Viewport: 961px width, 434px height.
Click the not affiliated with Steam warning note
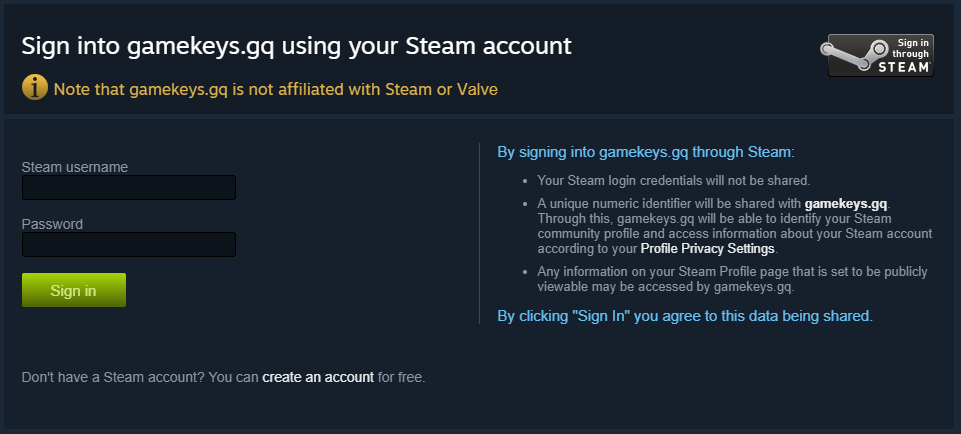(276, 89)
